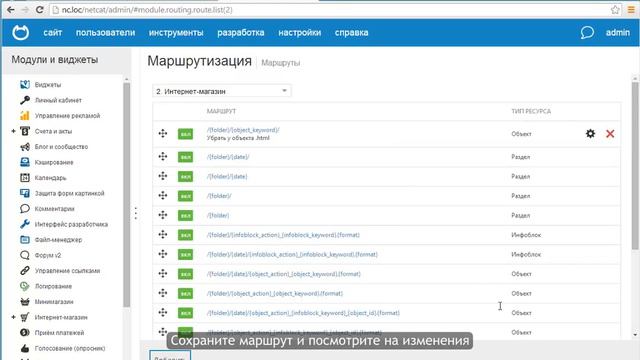Click the Комментарии speech bubble icon
Image resolution: width=640 pixels, height=360 pixels.
point(24,209)
